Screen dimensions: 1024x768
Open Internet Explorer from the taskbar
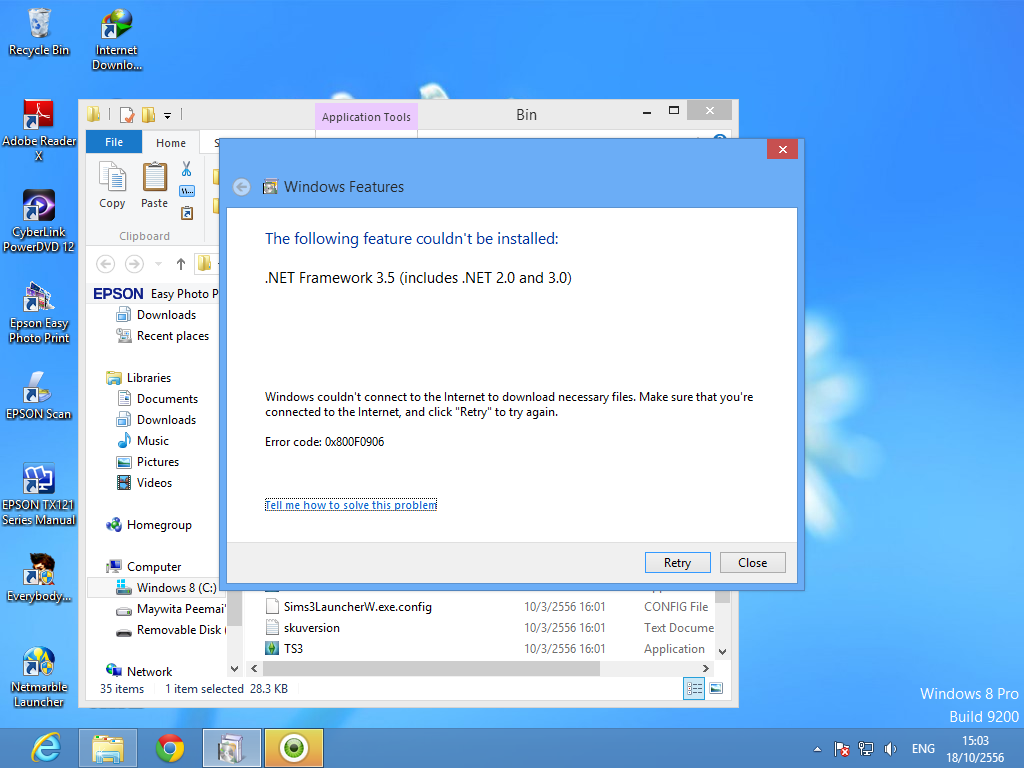tap(46, 747)
